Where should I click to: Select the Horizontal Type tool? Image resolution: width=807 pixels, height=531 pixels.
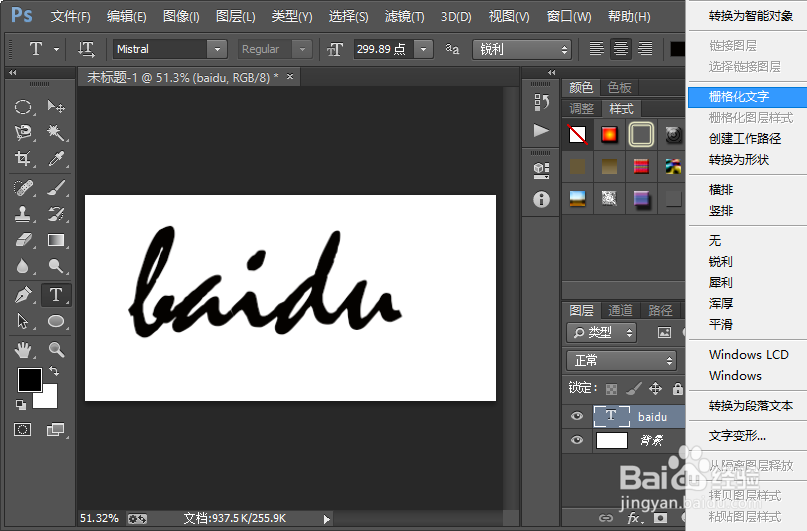click(56, 295)
